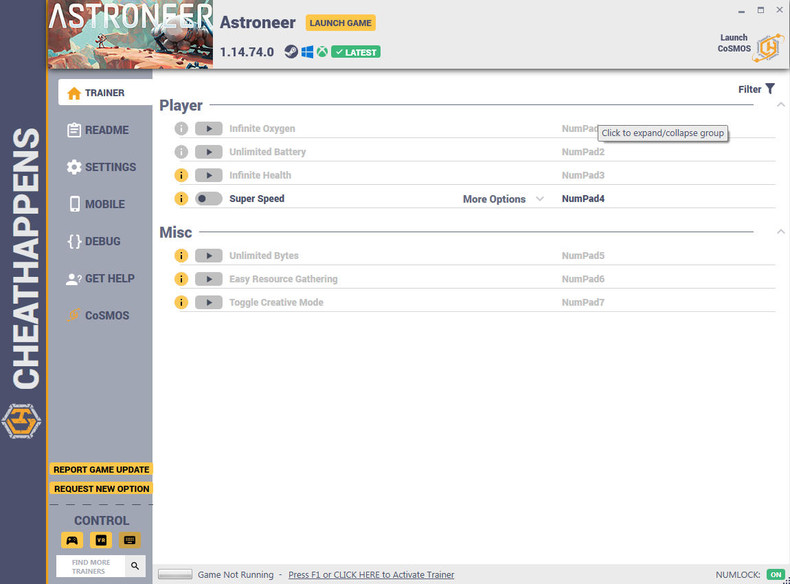Open info for Easy Resource Gathering

[181, 279]
